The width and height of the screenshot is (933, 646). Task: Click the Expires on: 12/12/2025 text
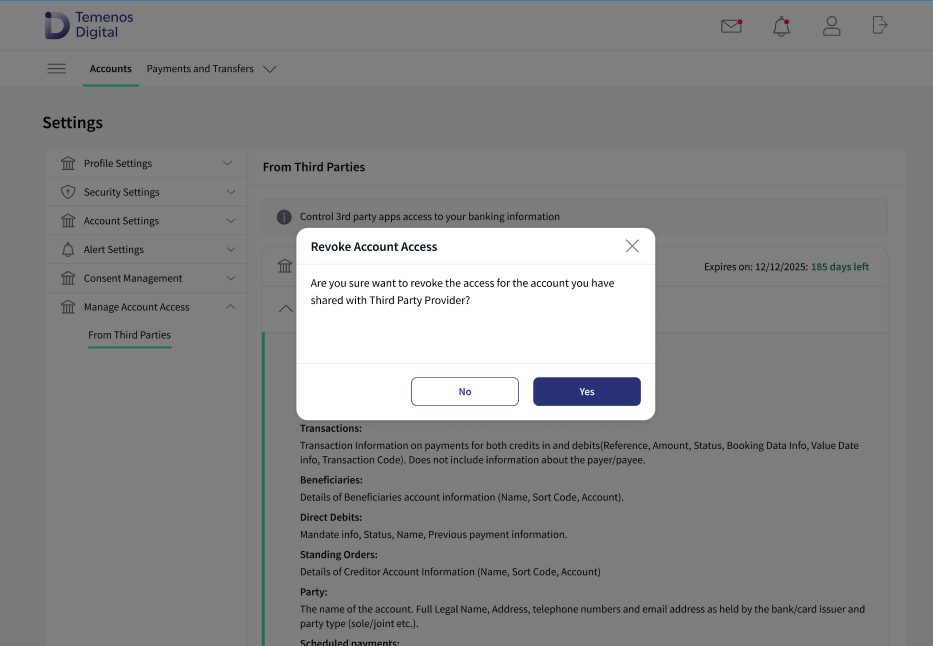(756, 266)
